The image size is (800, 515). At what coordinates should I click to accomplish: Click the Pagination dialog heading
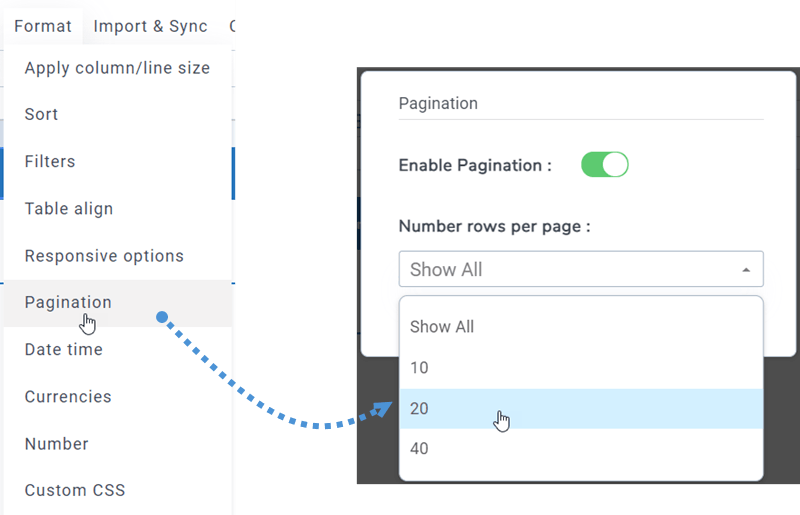click(438, 103)
